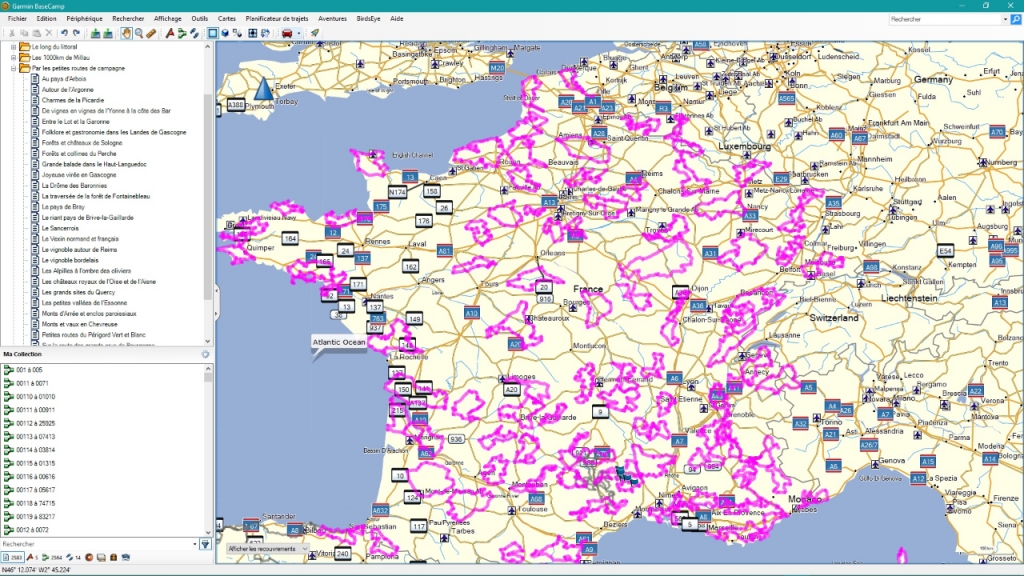Viewport: 1024px width, 576px height.
Task: Select the New Track footprints tool
Action: pos(195,33)
